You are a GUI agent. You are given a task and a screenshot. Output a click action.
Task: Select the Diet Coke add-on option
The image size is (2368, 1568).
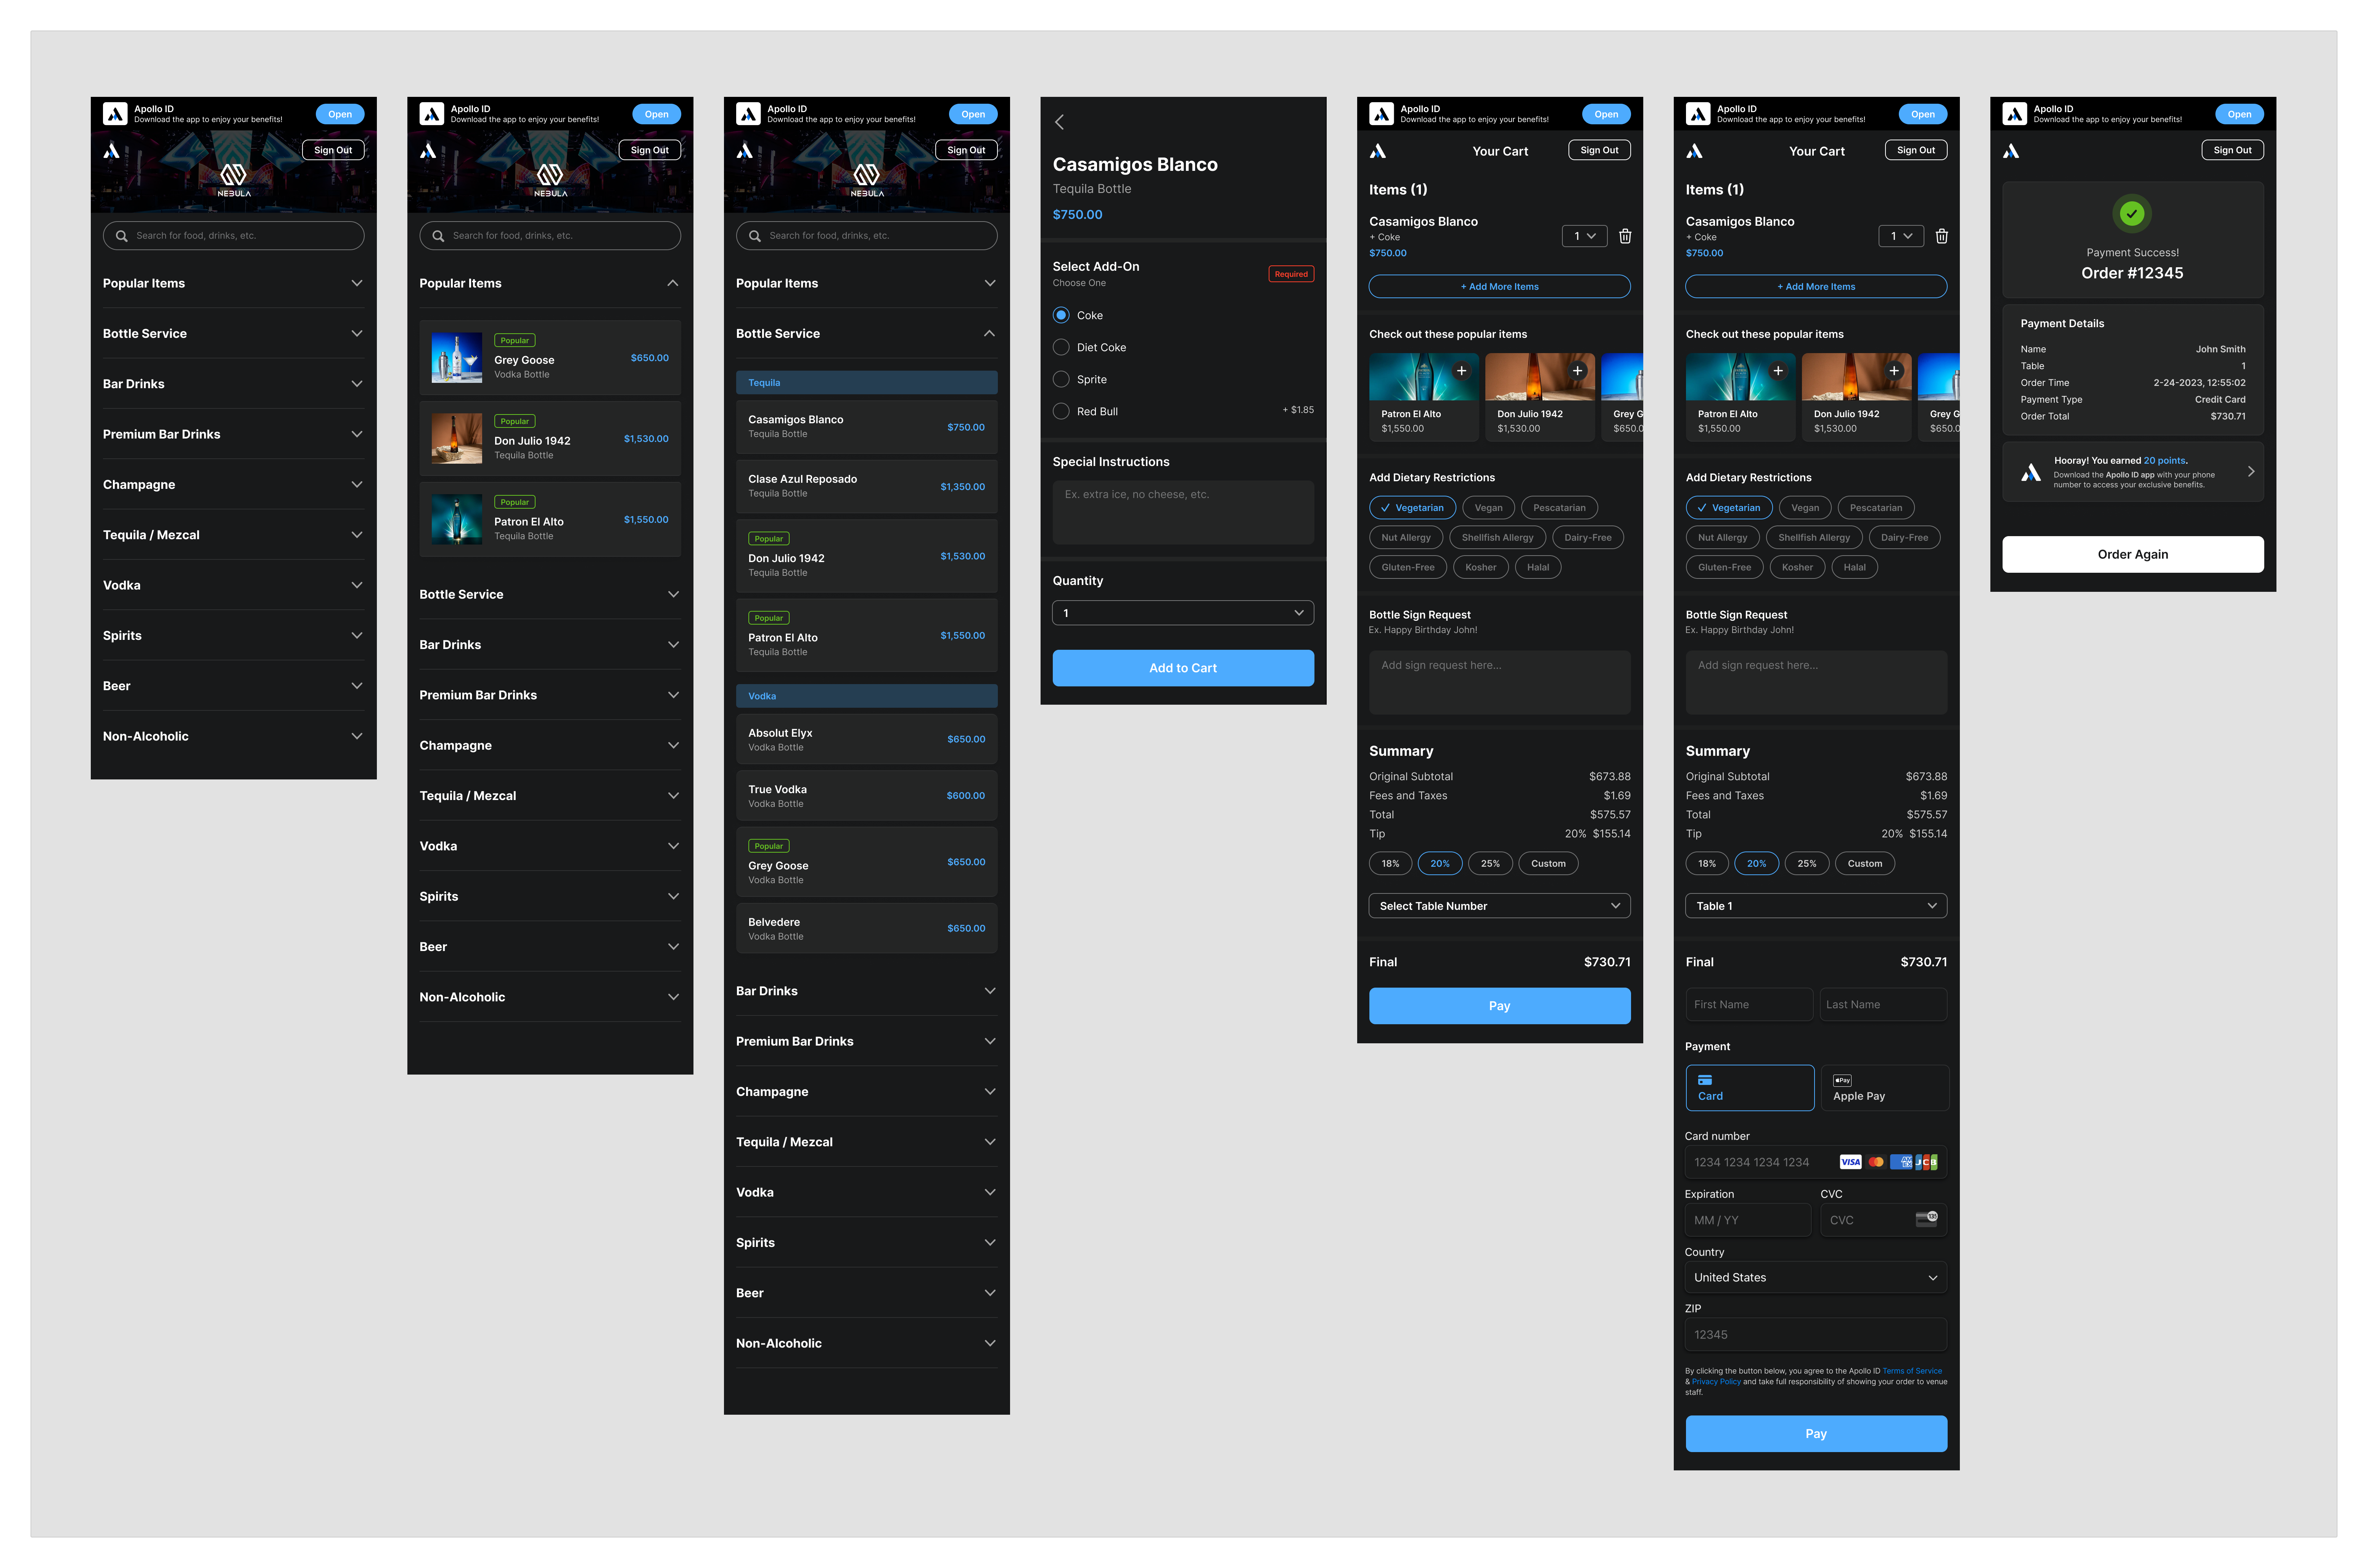point(1061,347)
